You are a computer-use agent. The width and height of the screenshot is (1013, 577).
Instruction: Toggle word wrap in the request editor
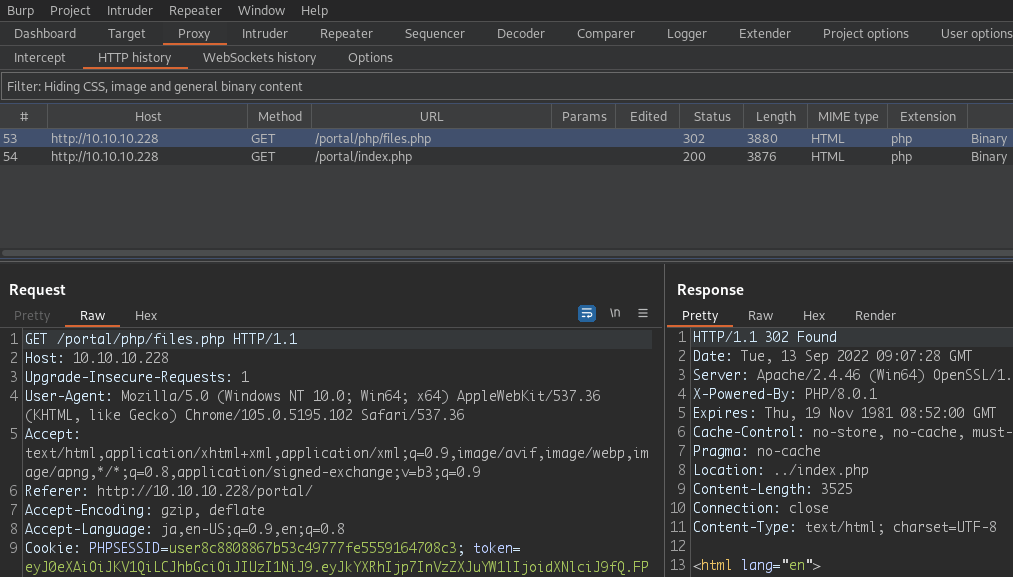click(586, 313)
